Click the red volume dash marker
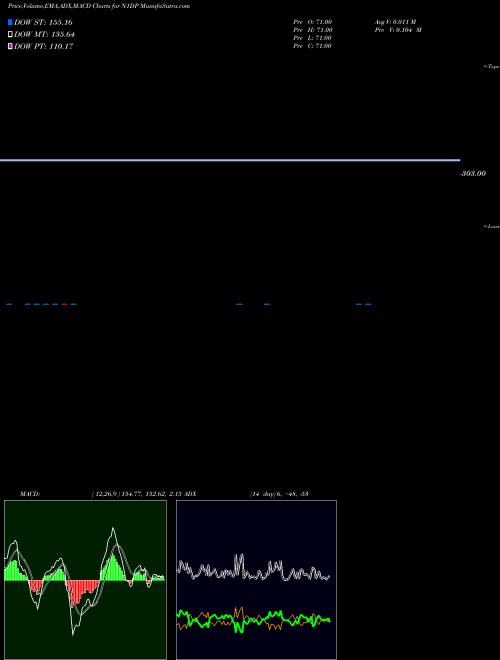Viewport: 500px width, 660px height. [x=64, y=304]
